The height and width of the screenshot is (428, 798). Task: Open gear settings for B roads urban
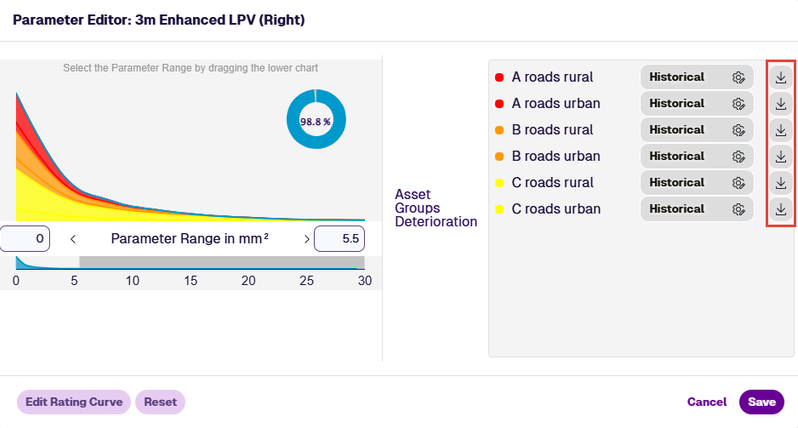[738, 156]
